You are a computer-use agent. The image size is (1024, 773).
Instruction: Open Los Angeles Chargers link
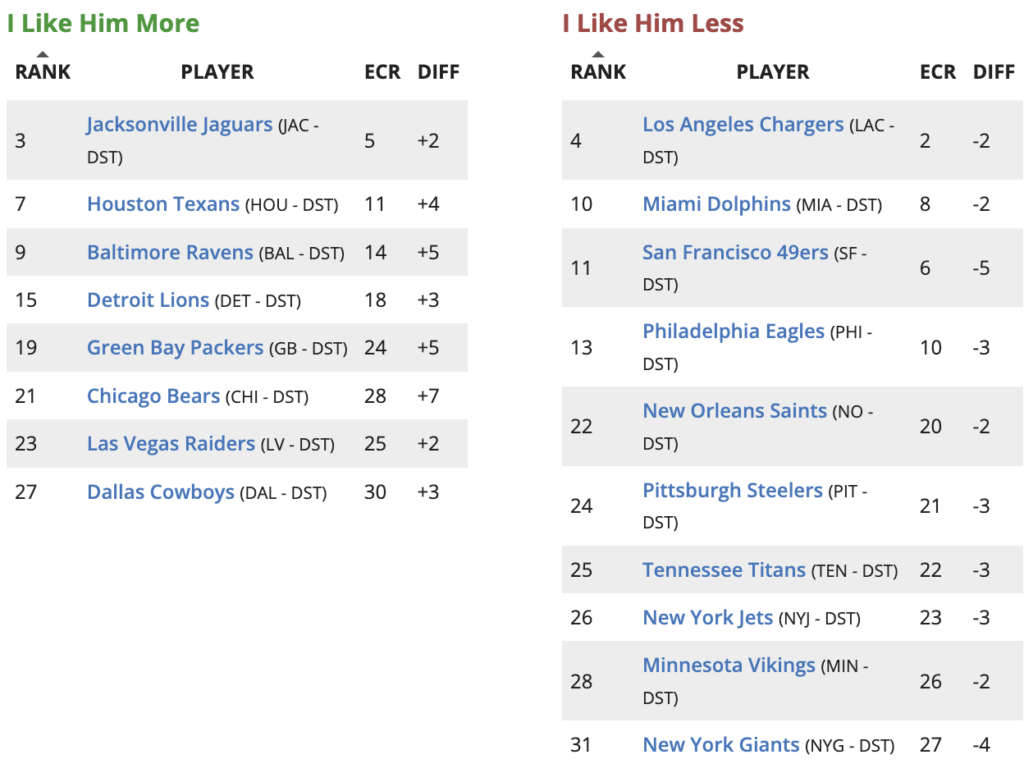[743, 125]
